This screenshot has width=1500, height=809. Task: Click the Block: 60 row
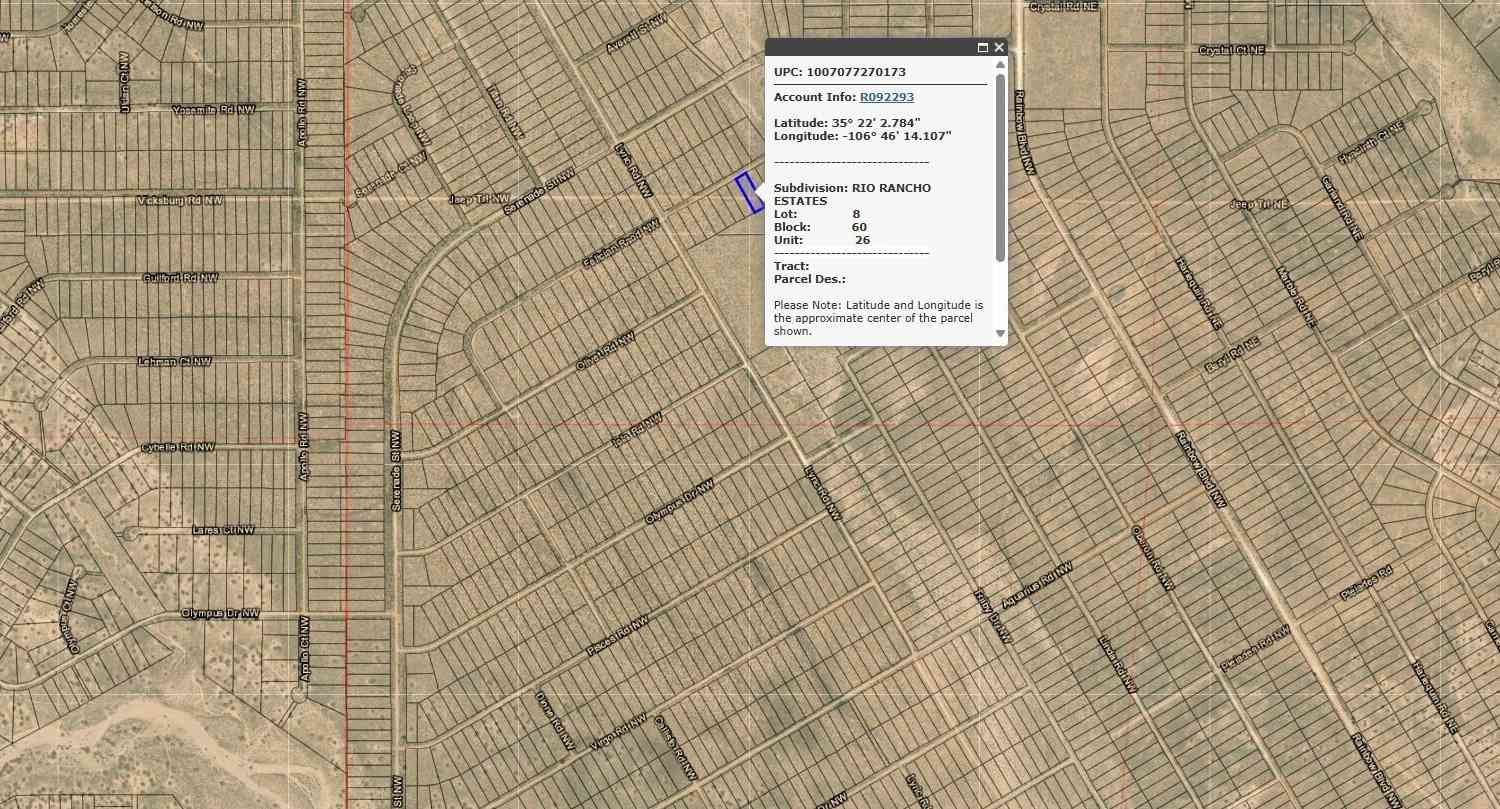tap(821, 227)
